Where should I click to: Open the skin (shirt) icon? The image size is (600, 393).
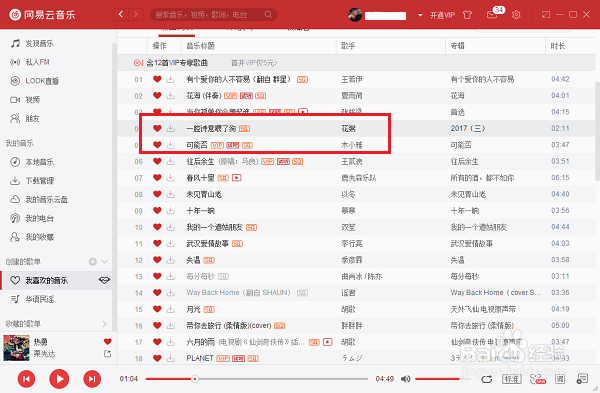point(467,15)
